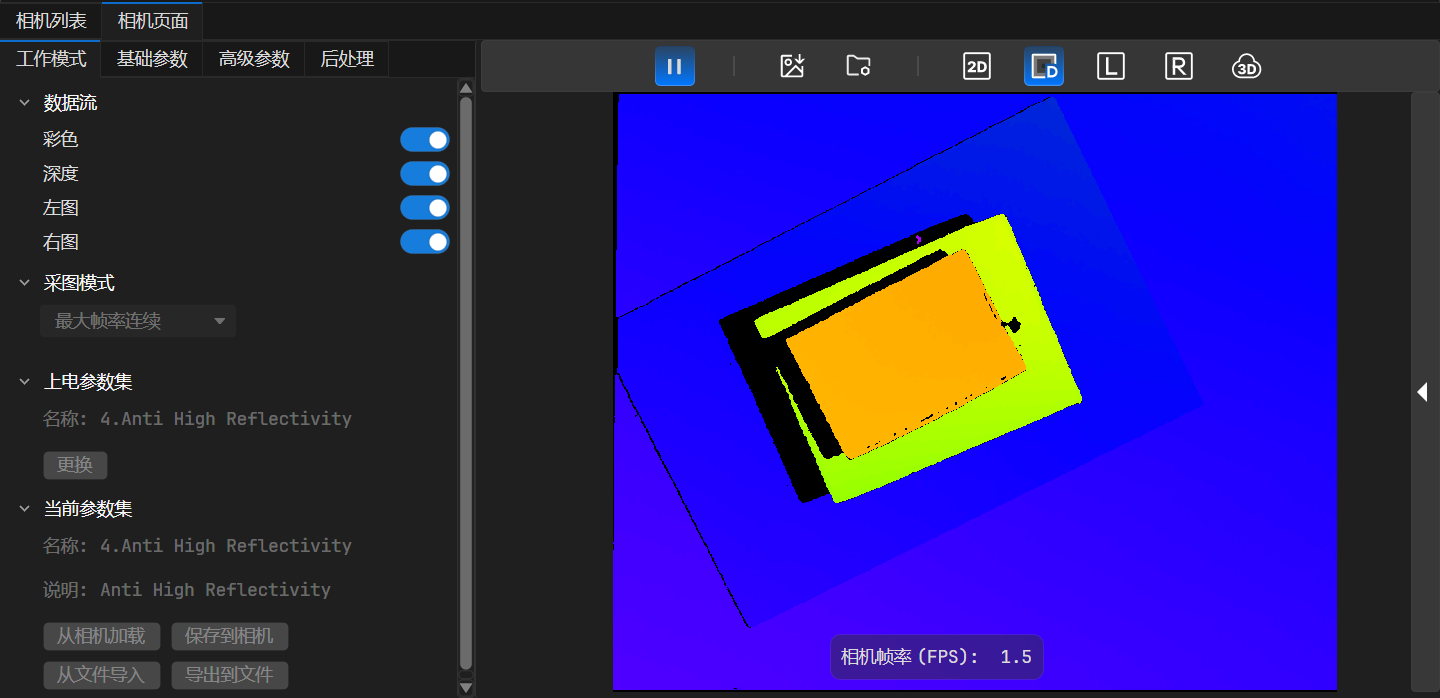Switch to 2D color view
1440x698 pixels.
click(x=976, y=67)
